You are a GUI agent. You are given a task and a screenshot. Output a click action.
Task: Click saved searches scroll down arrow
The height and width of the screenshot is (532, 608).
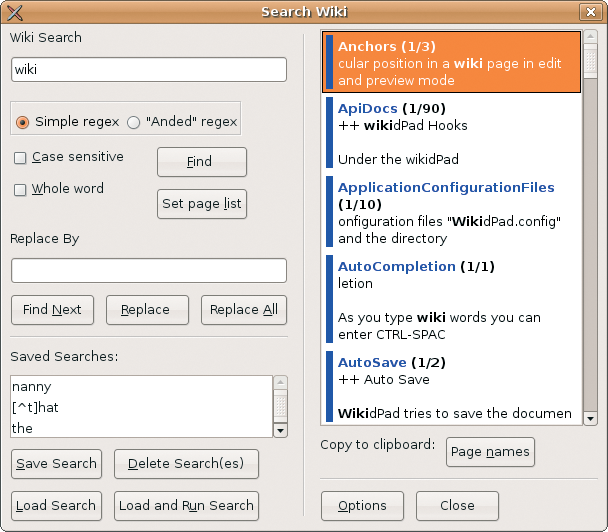[280, 430]
